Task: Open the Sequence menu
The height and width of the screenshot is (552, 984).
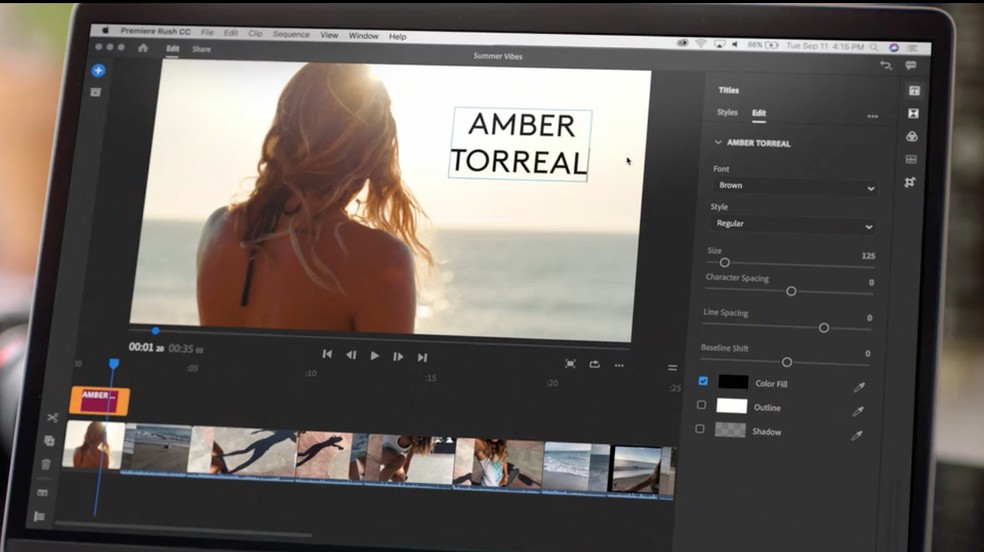Action: (x=291, y=34)
